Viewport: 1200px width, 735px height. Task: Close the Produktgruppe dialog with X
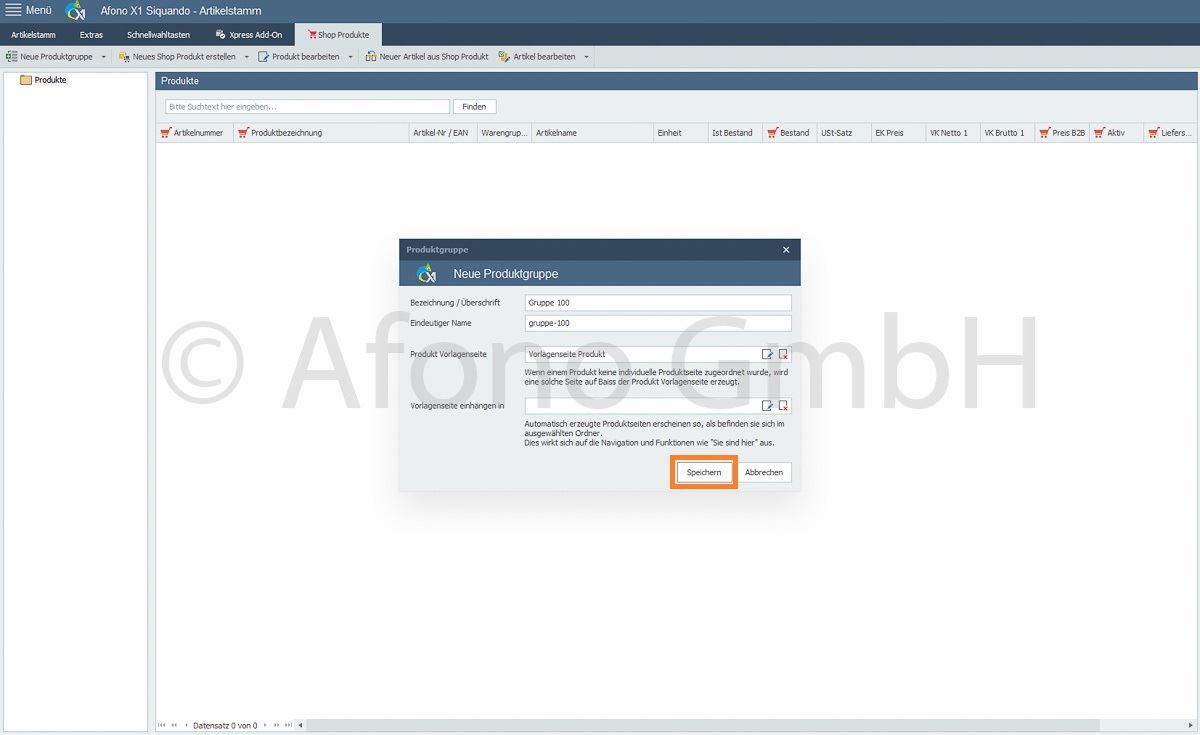(x=786, y=250)
